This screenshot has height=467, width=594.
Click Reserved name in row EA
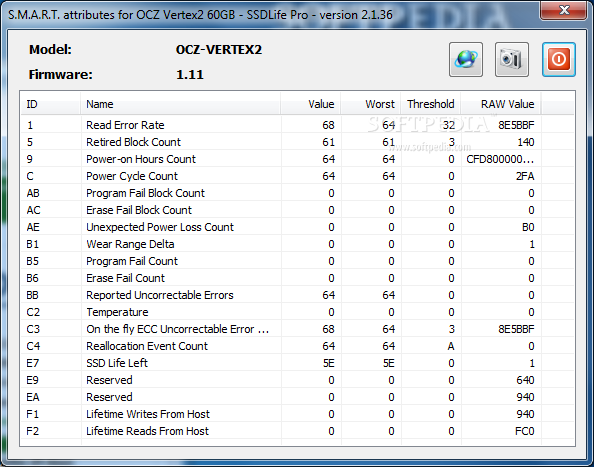click(109, 397)
